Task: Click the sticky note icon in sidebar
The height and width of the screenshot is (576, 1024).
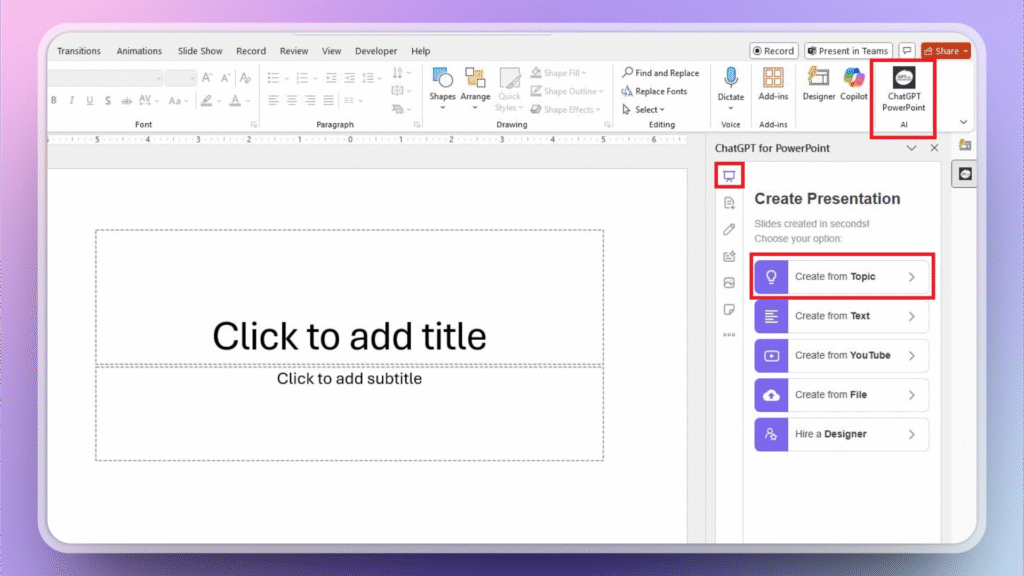Action: click(729, 310)
